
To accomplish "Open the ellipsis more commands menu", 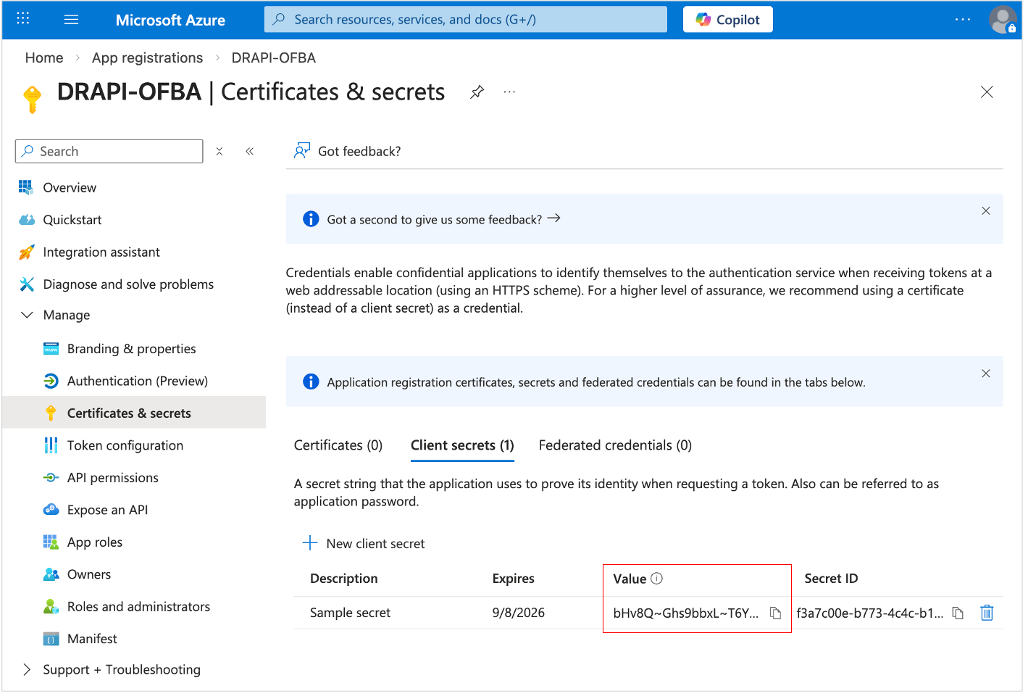I will tap(509, 92).
